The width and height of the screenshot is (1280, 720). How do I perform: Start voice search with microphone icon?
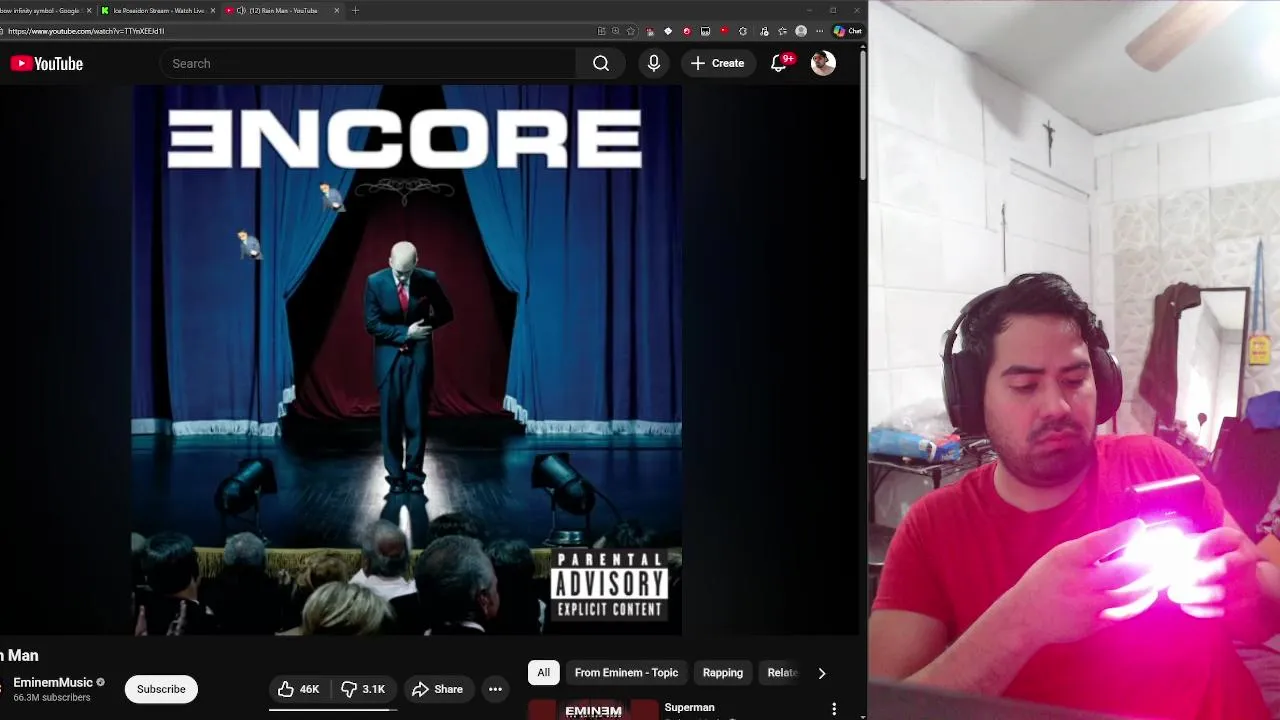pyautogui.click(x=654, y=63)
